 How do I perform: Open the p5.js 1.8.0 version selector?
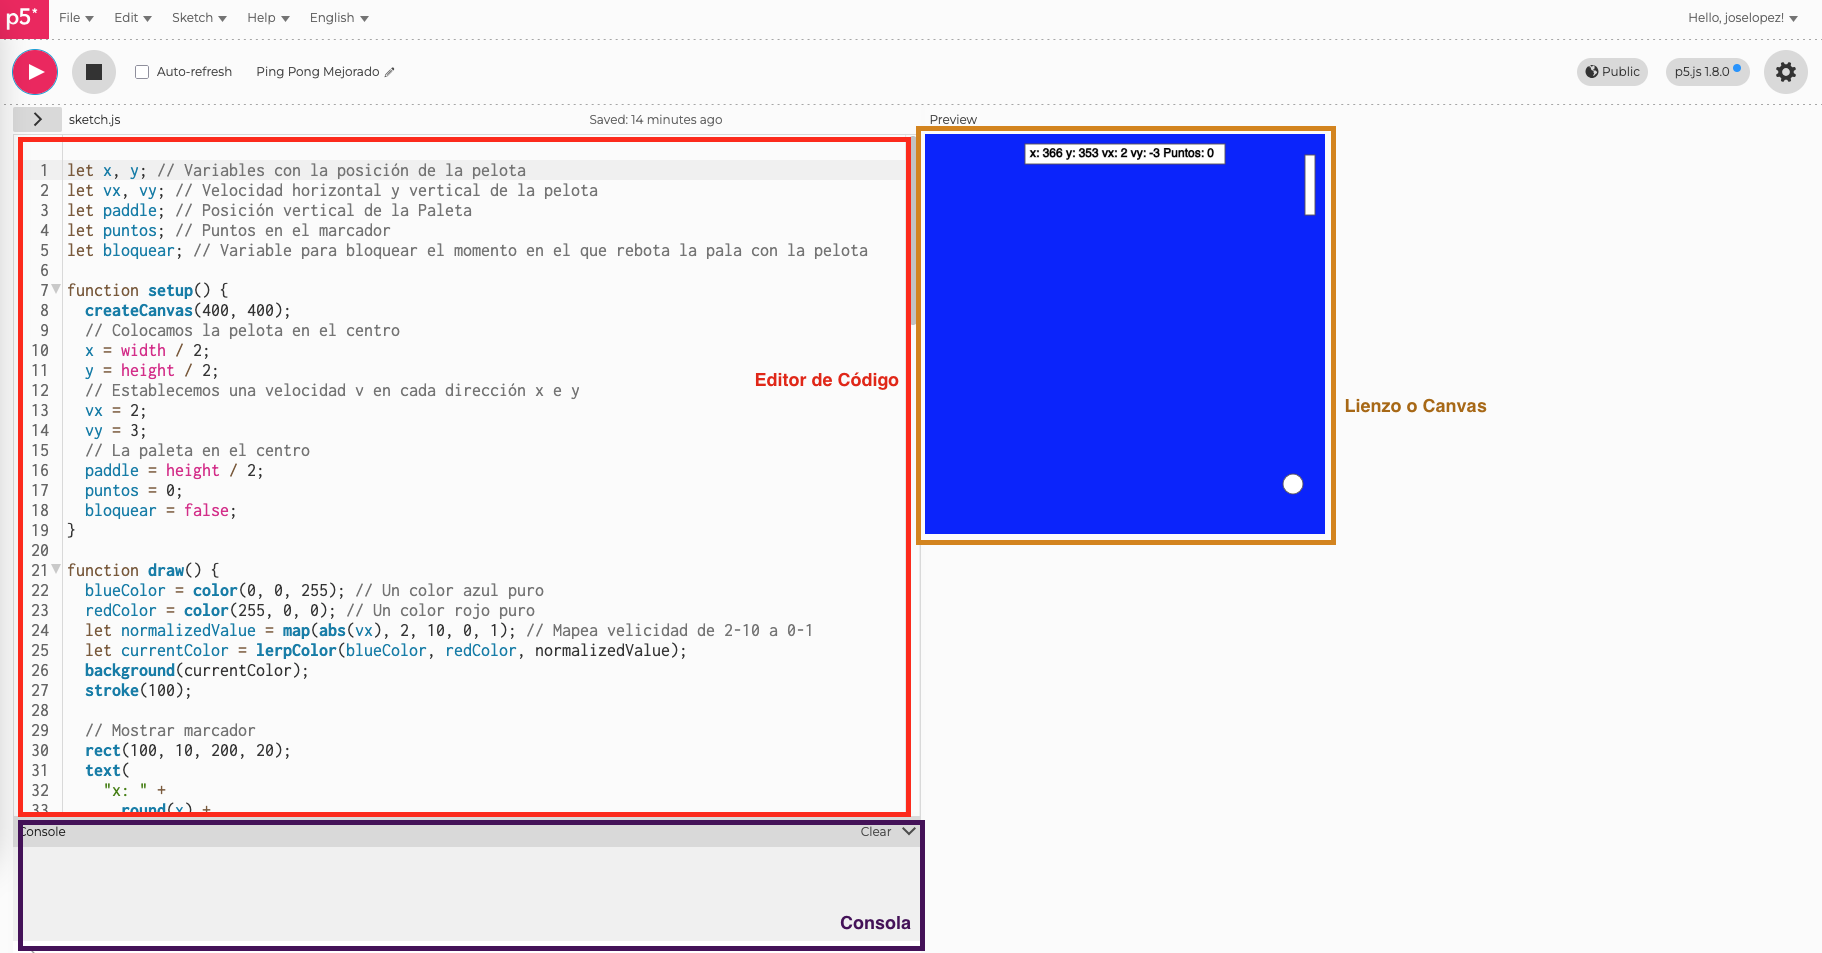[1706, 72]
